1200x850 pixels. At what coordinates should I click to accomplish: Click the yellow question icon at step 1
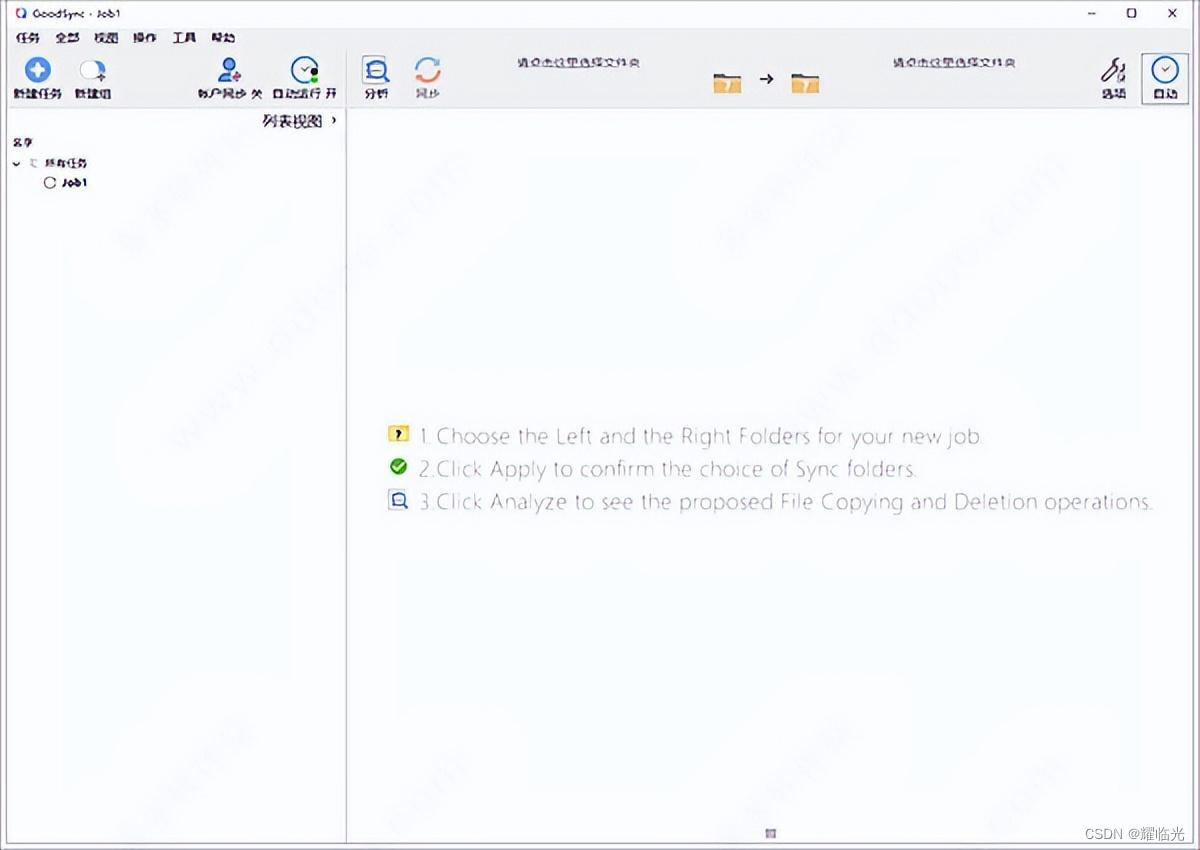(398, 434)
